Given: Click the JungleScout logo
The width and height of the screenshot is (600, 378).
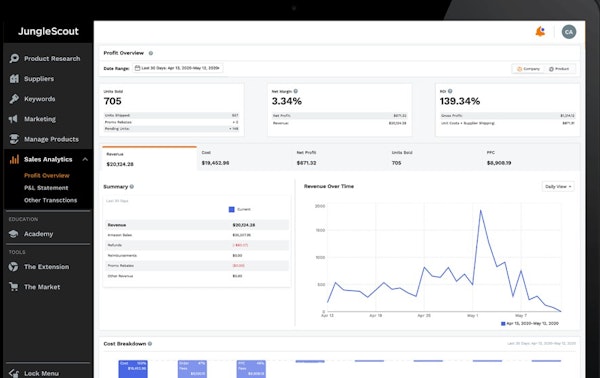Looking at the screenshot, I should click(x=48, y=31).
